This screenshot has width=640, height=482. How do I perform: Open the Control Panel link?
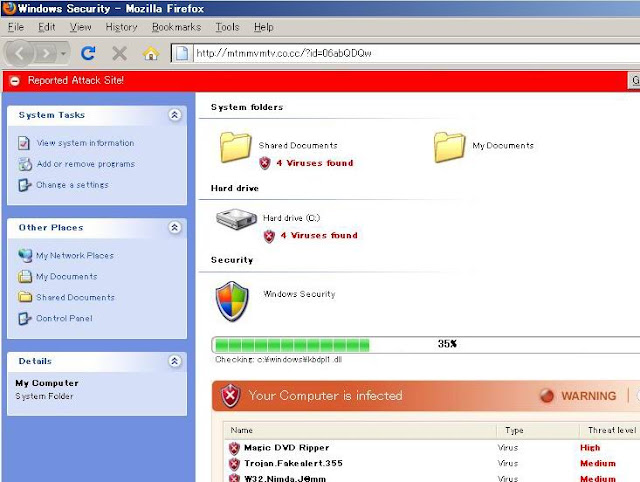(x=64, y=318)
